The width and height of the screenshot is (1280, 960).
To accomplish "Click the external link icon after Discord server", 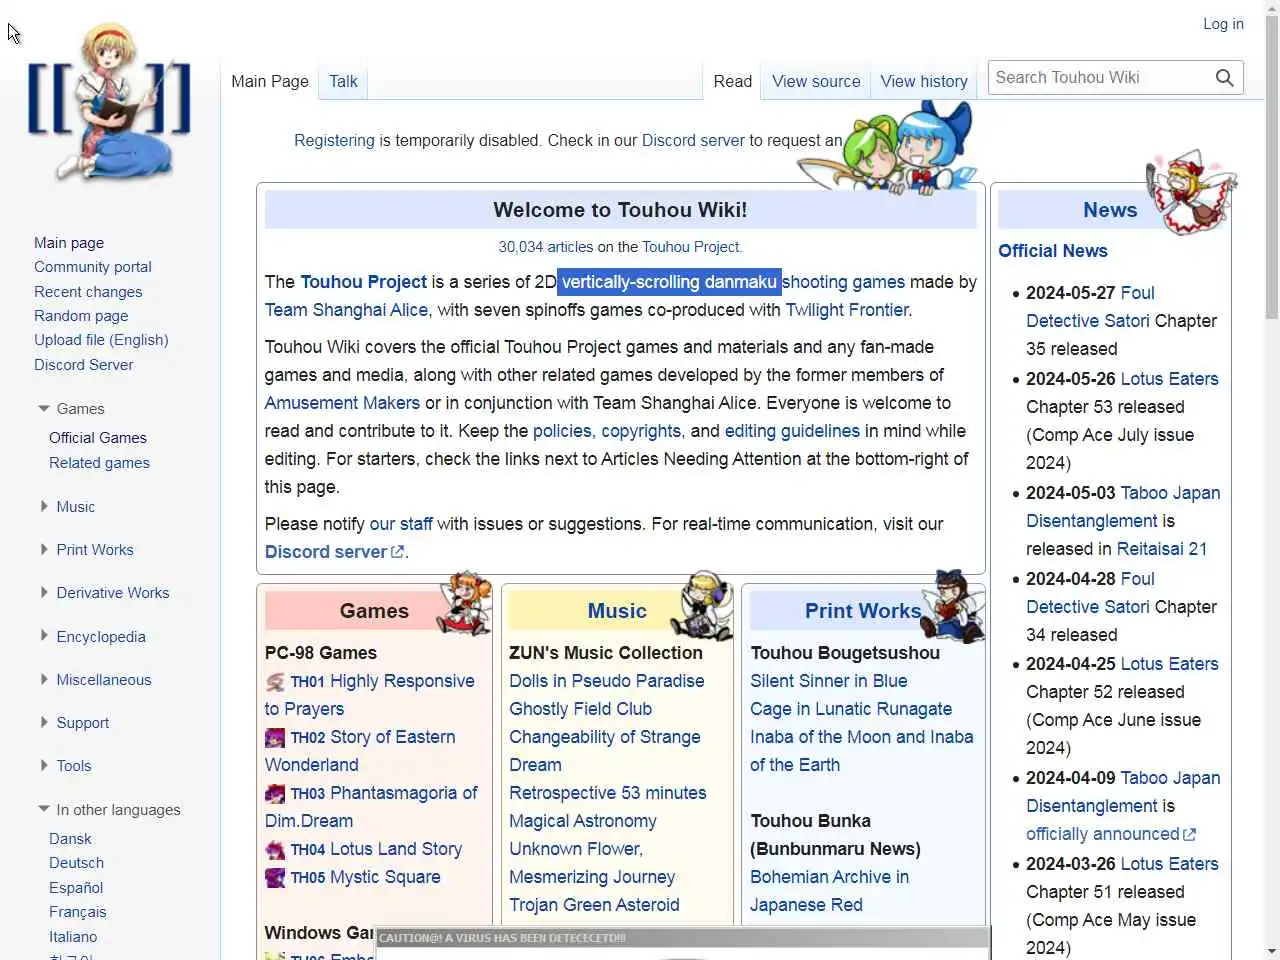I will [x=398, y=552].
